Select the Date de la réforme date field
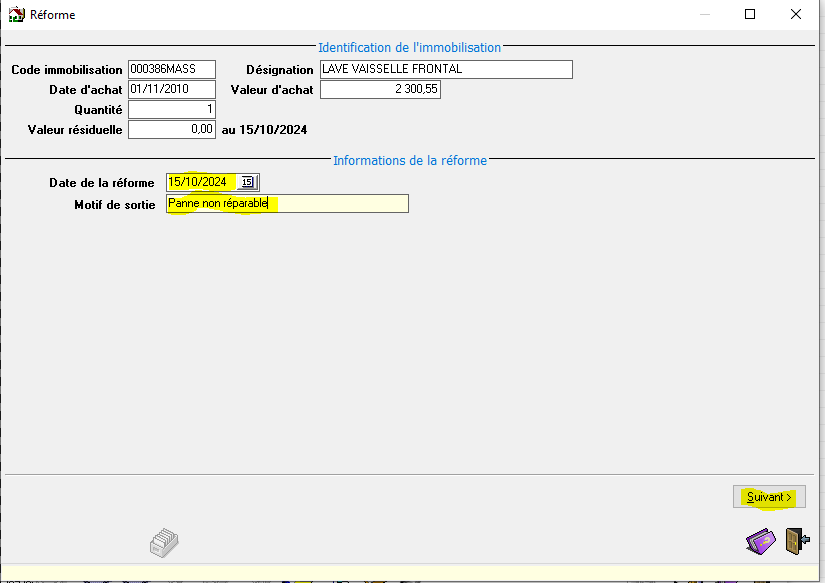The height and width of the screenshot is (583, 825). [201, 182]
